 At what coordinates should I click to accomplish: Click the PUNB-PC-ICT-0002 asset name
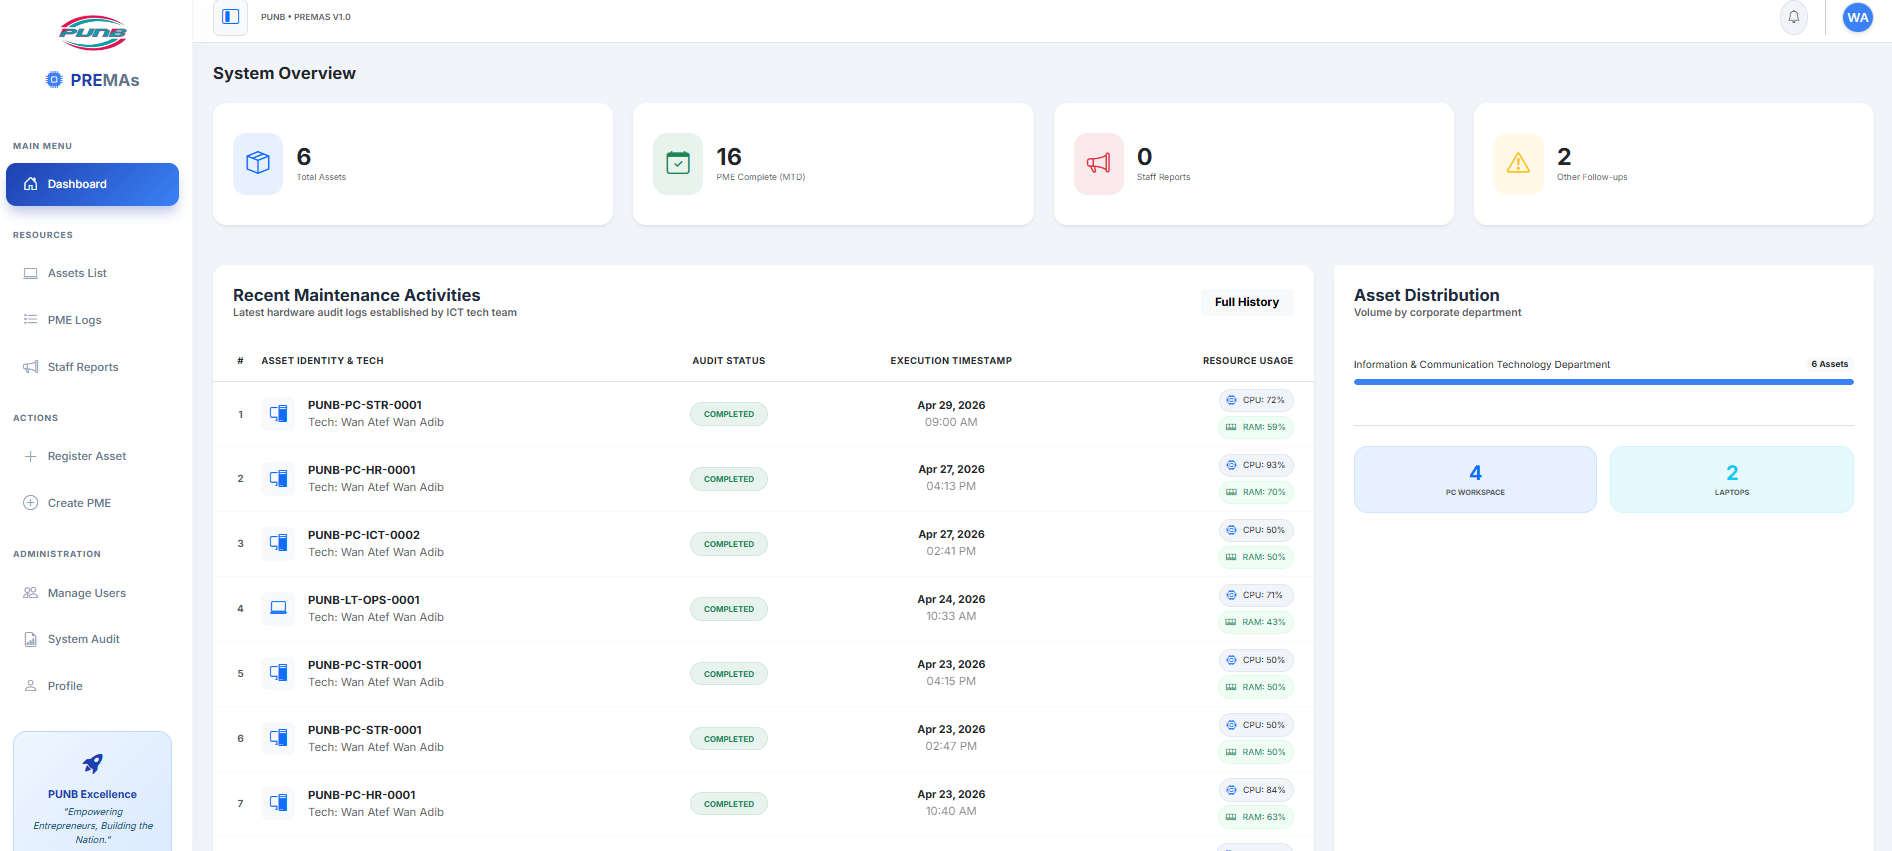pos(364,535)
